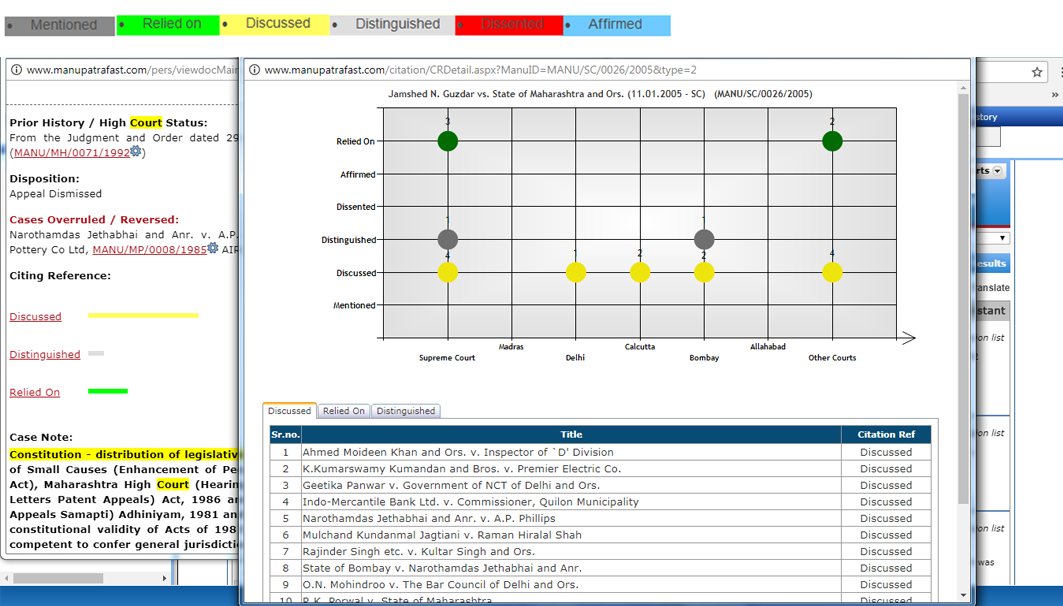
Task: Click the site info icon for the CRDetail popup
Action: point(255,70)
